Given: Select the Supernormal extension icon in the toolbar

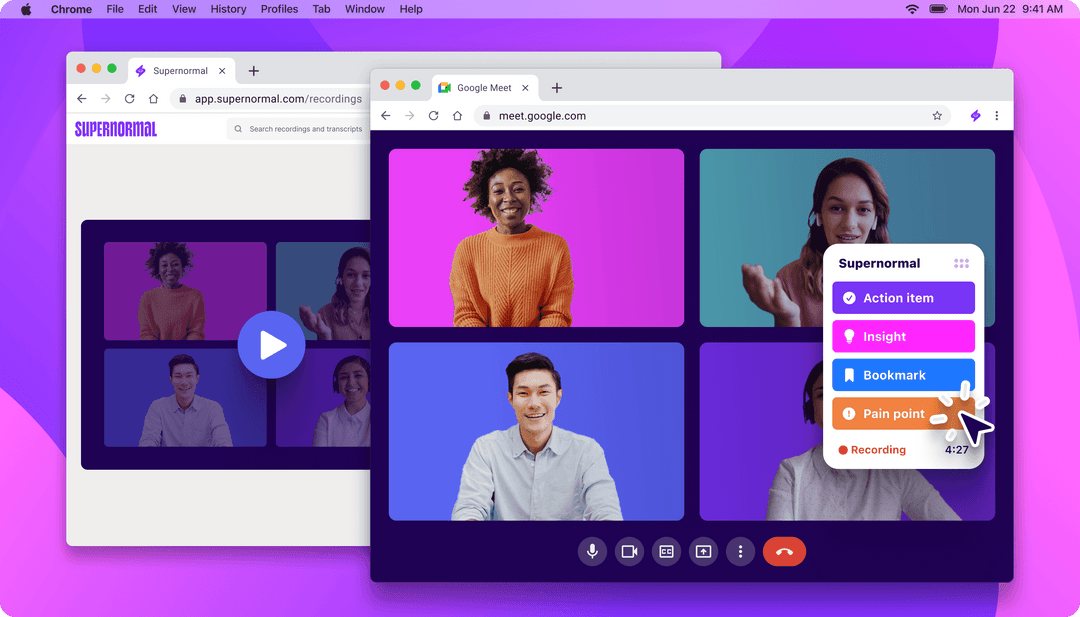Looking at the screenshot, I should pyautogui.click(x=975, y=116).
